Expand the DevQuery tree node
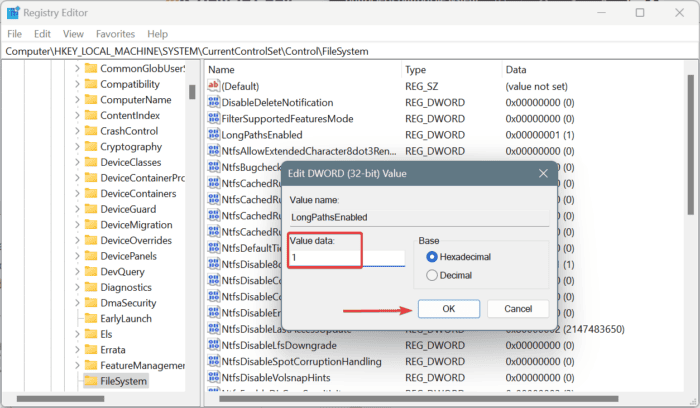Viewport: 700px width, 408px height. click(x=77, y=271)
